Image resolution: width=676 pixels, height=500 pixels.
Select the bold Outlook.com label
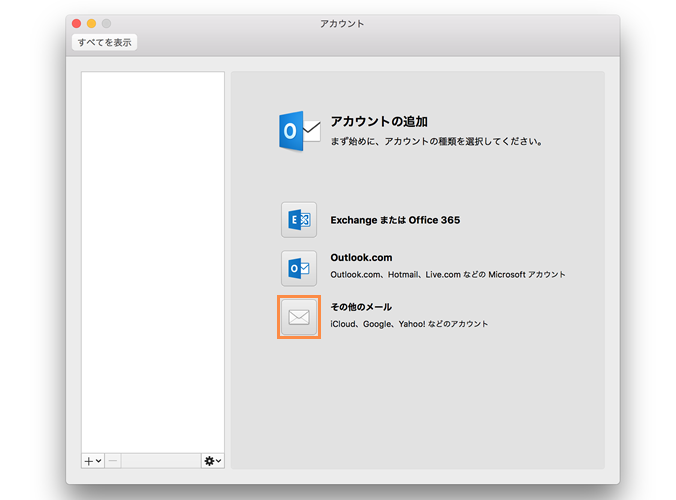click(362, 258)
